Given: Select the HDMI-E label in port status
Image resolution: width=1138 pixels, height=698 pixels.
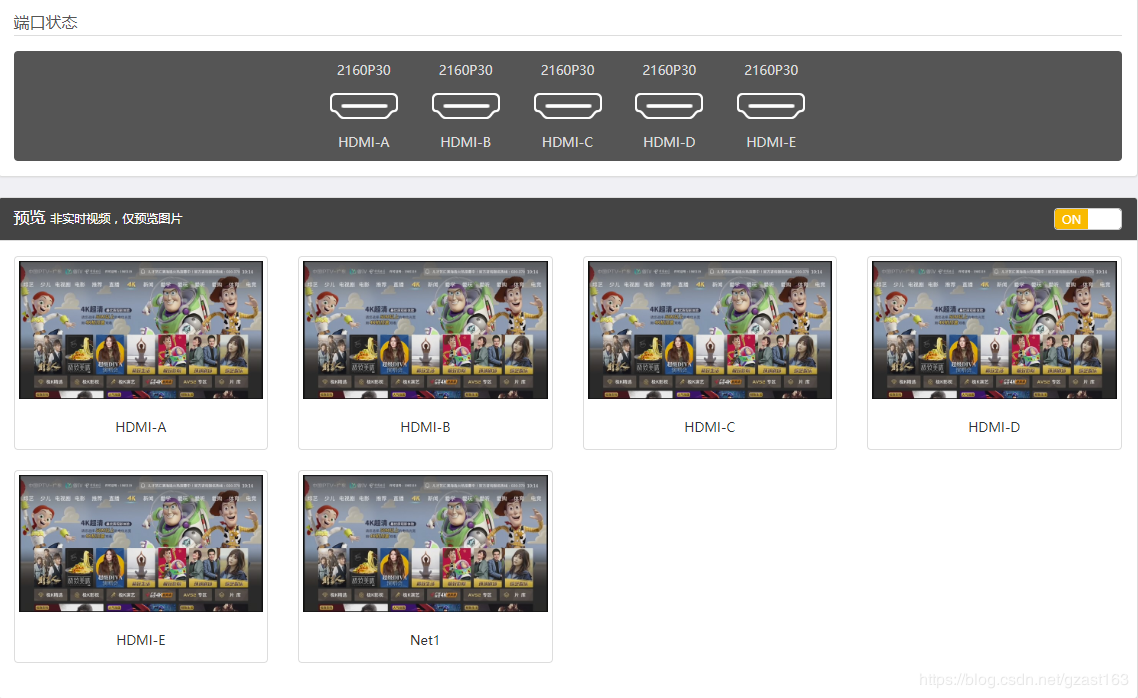Looking at the screenshot, I should [x=771, y=142].
